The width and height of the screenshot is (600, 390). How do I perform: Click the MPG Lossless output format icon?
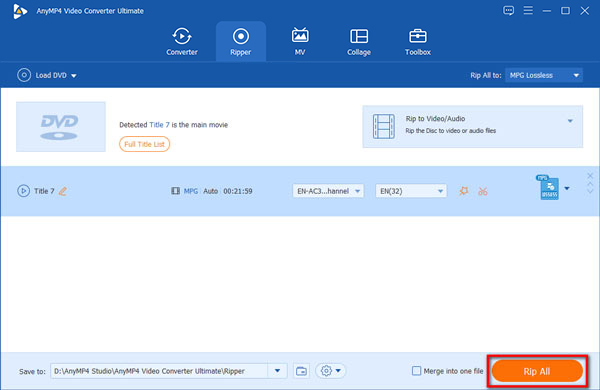549,187
